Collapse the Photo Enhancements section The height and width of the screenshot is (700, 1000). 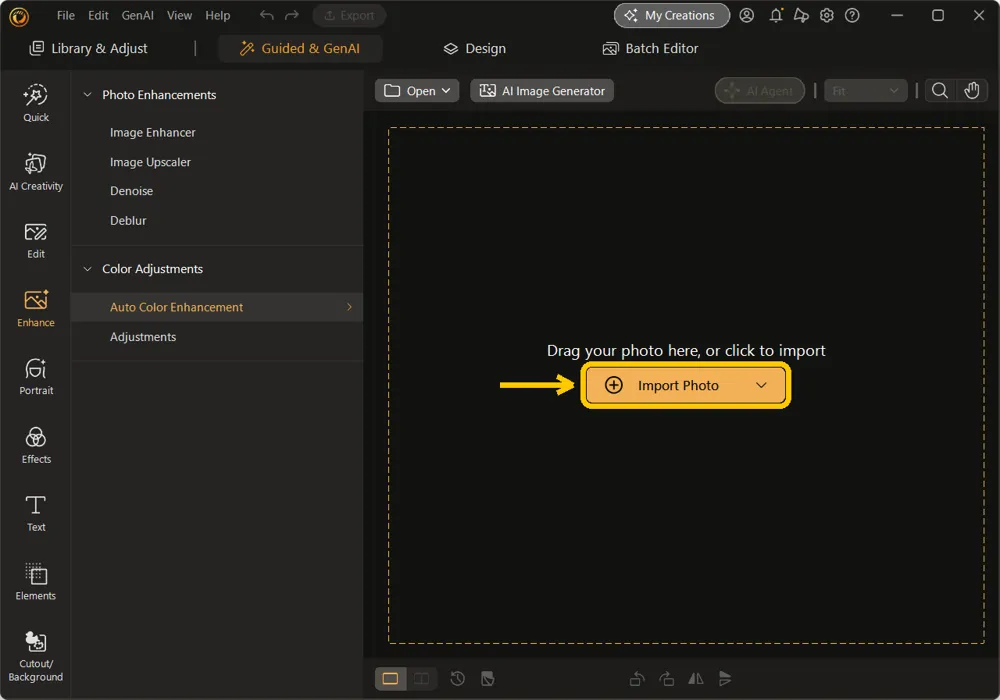click(x=87, y=94)
